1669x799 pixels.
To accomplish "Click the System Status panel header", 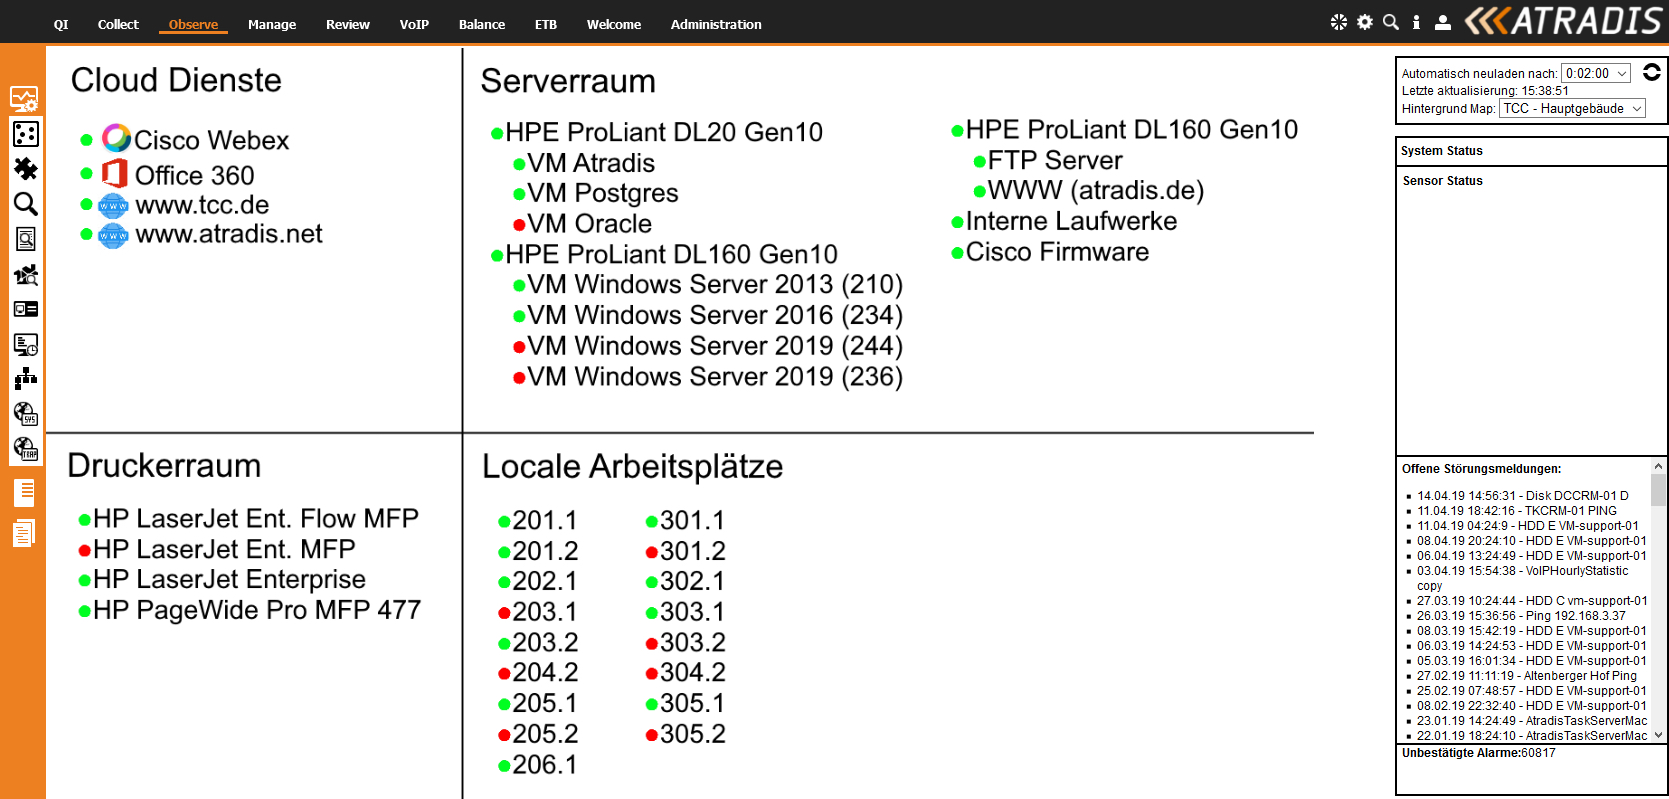I will click(1531, 151).
